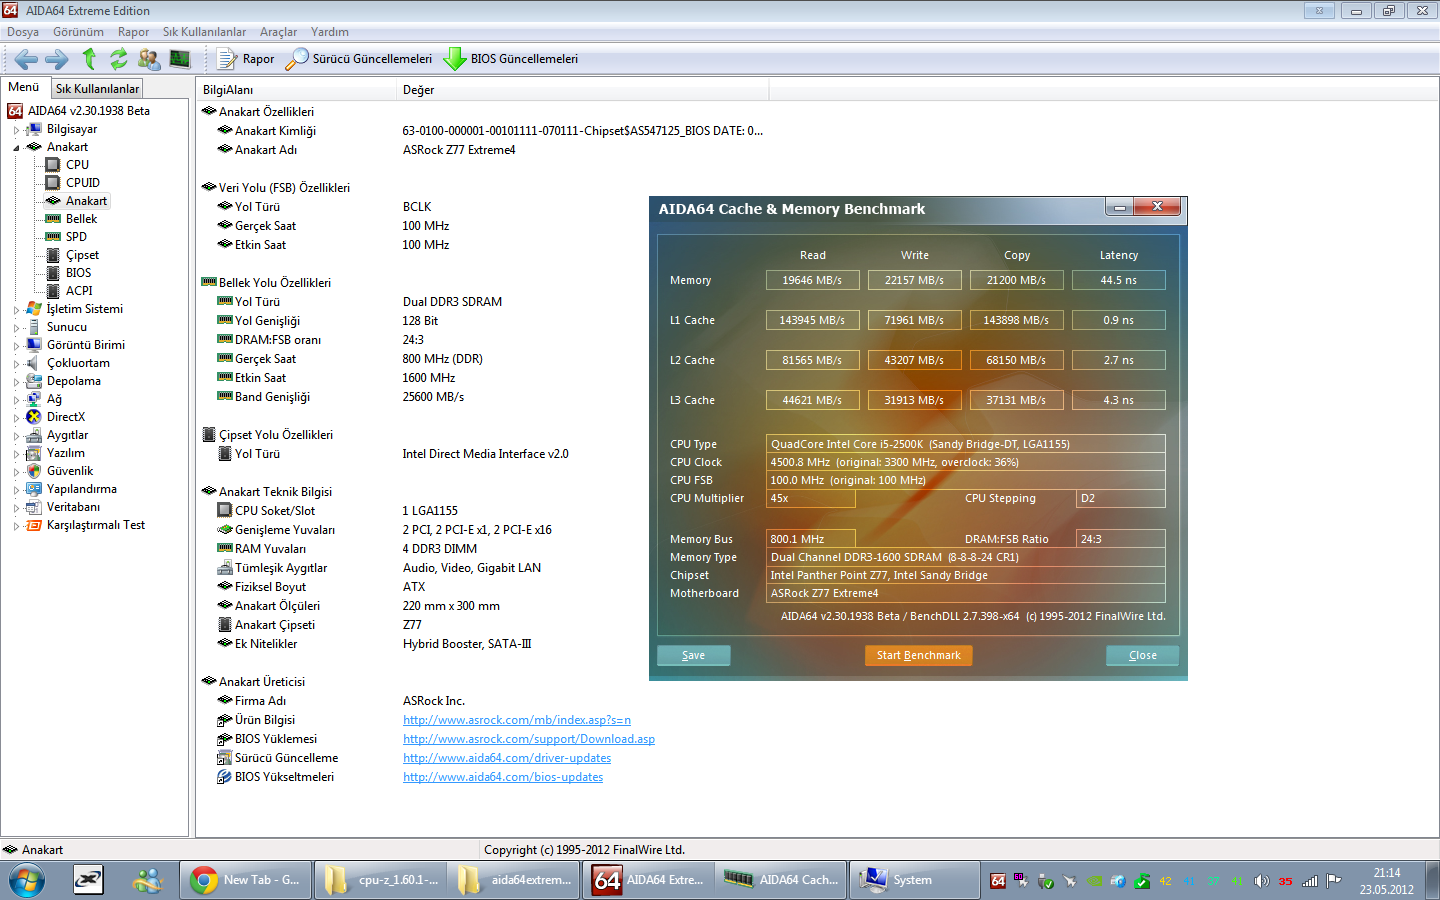Viewport: 1440px width, 900px height.
Task: Open the monitor graph icon in the toolbar
Action: pos(180,59)
